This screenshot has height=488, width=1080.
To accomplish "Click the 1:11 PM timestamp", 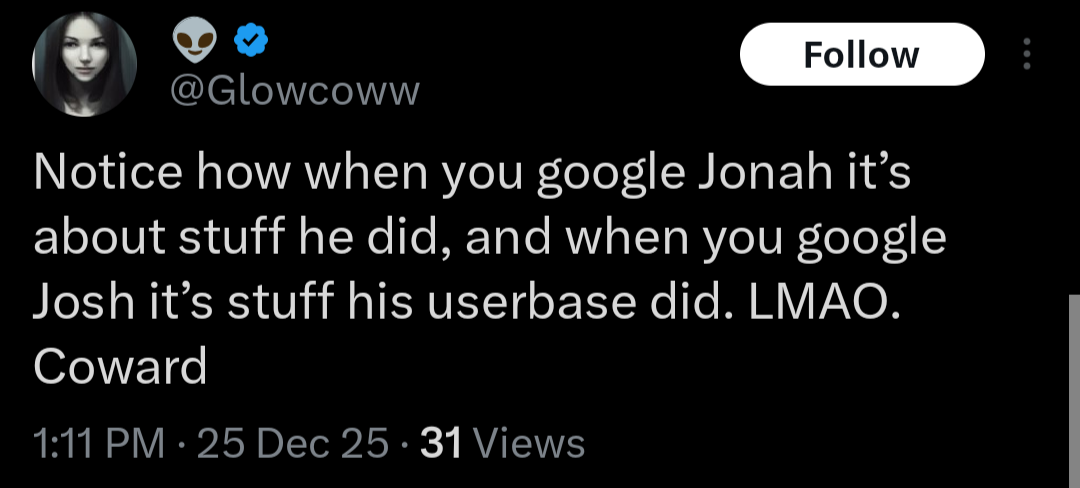I will point(98,442).
